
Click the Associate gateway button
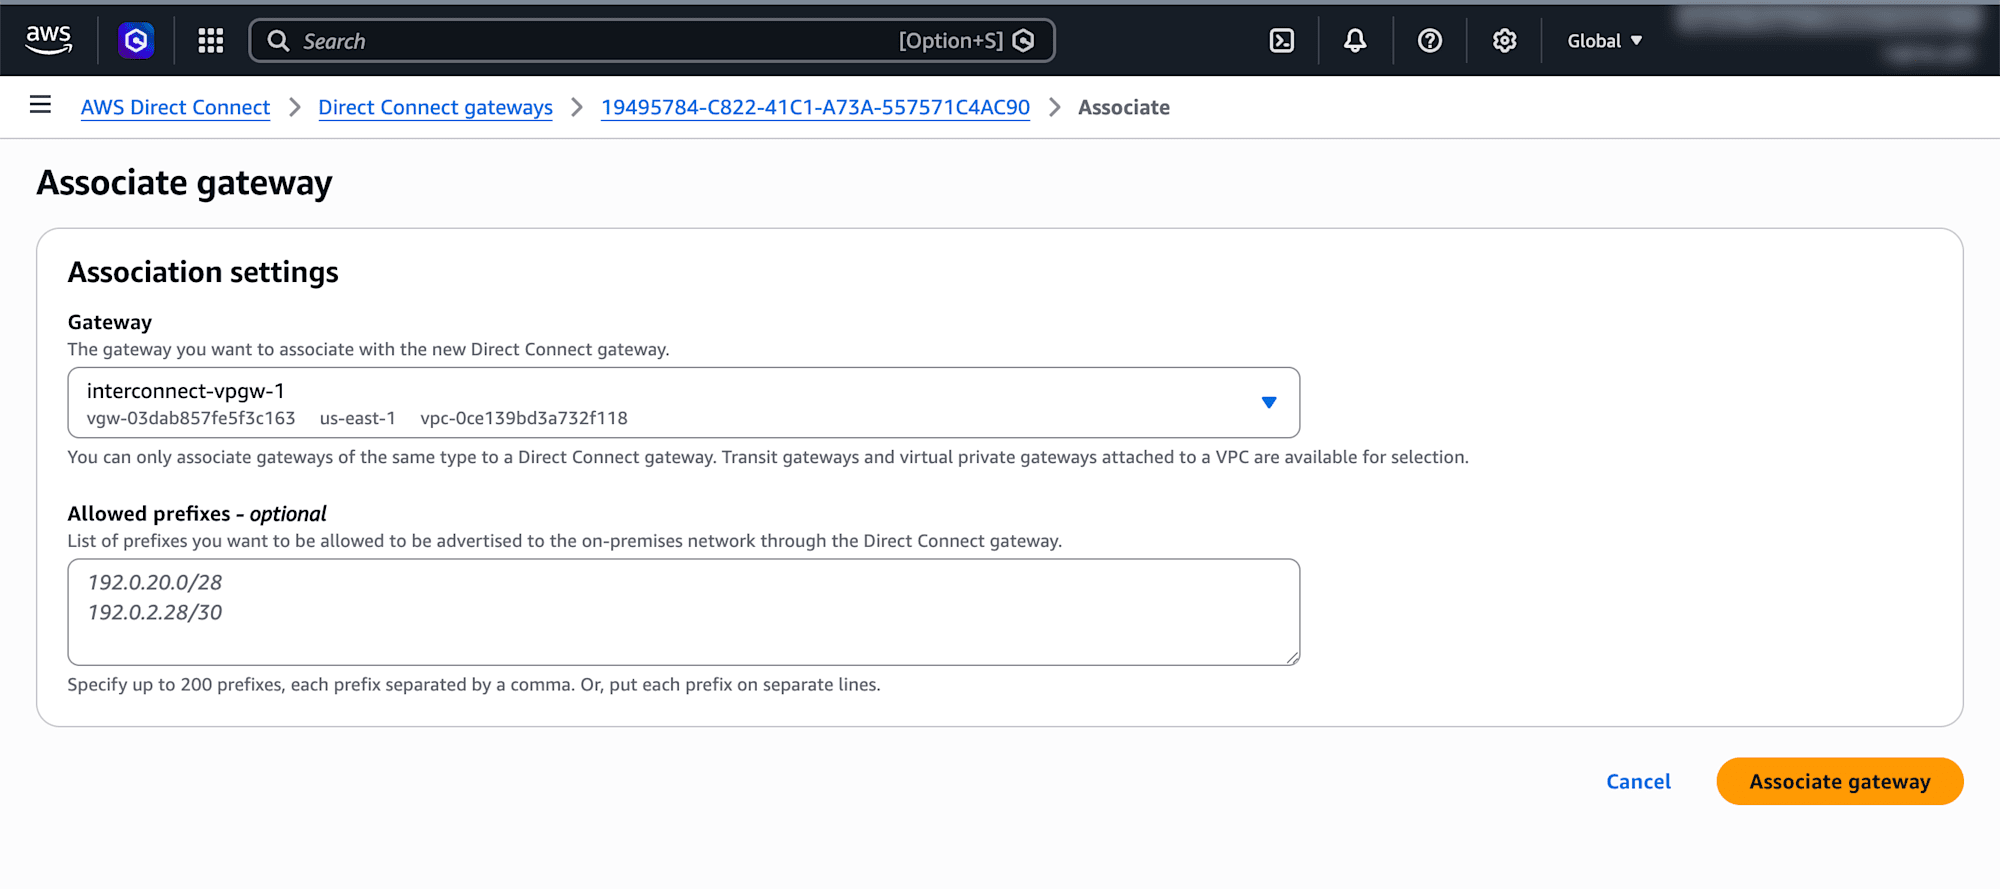pos(1840,781)
